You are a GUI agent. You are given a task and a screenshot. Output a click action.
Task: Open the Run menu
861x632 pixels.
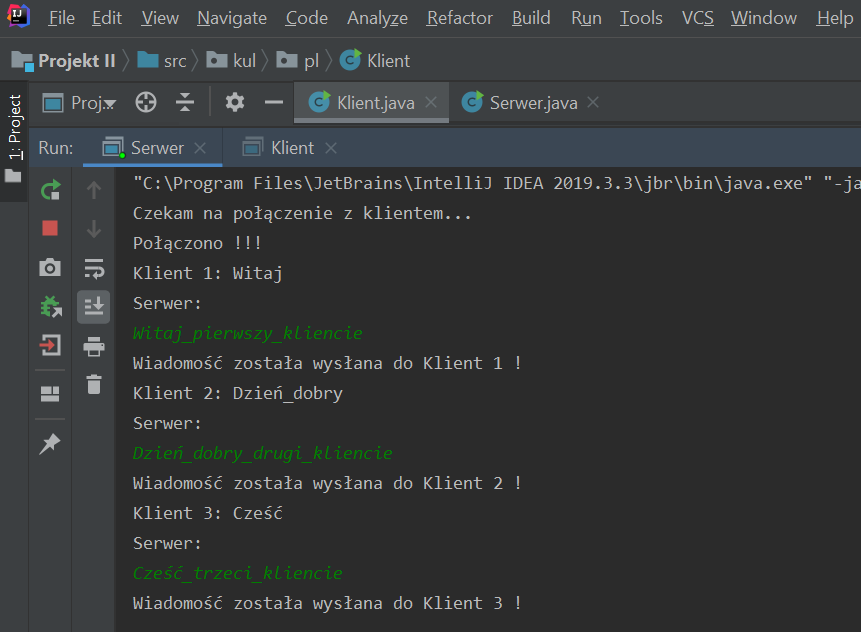586,18
